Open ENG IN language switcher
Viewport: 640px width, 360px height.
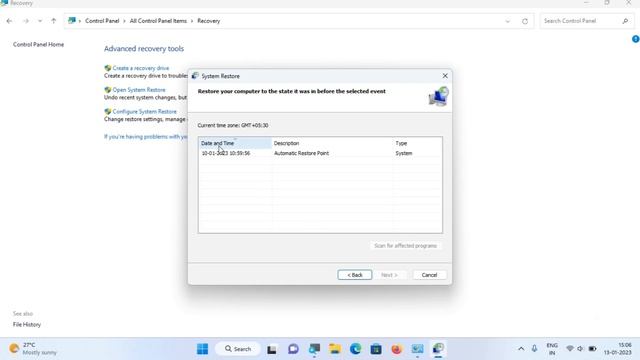pyautogui.click(x=552, y=349)
